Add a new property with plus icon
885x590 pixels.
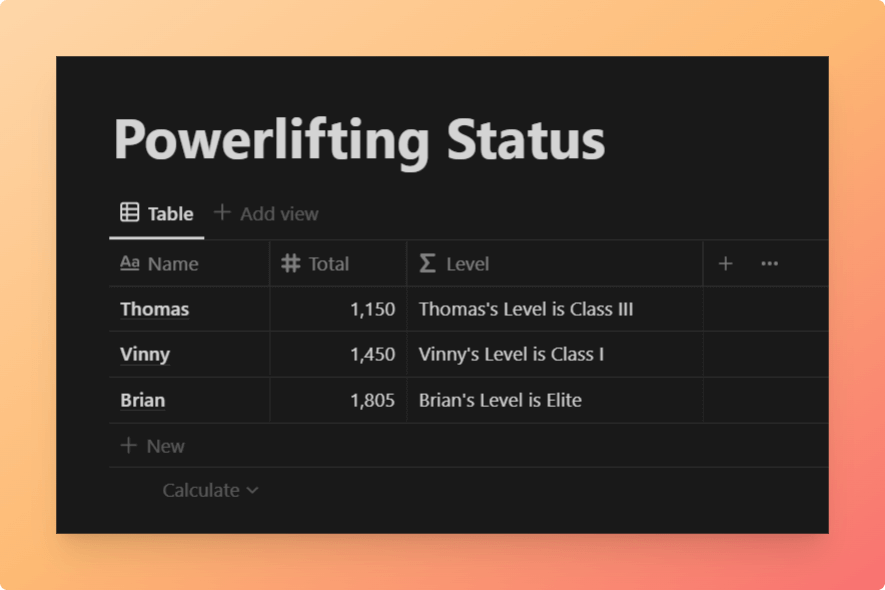click(x=725, y=263)
